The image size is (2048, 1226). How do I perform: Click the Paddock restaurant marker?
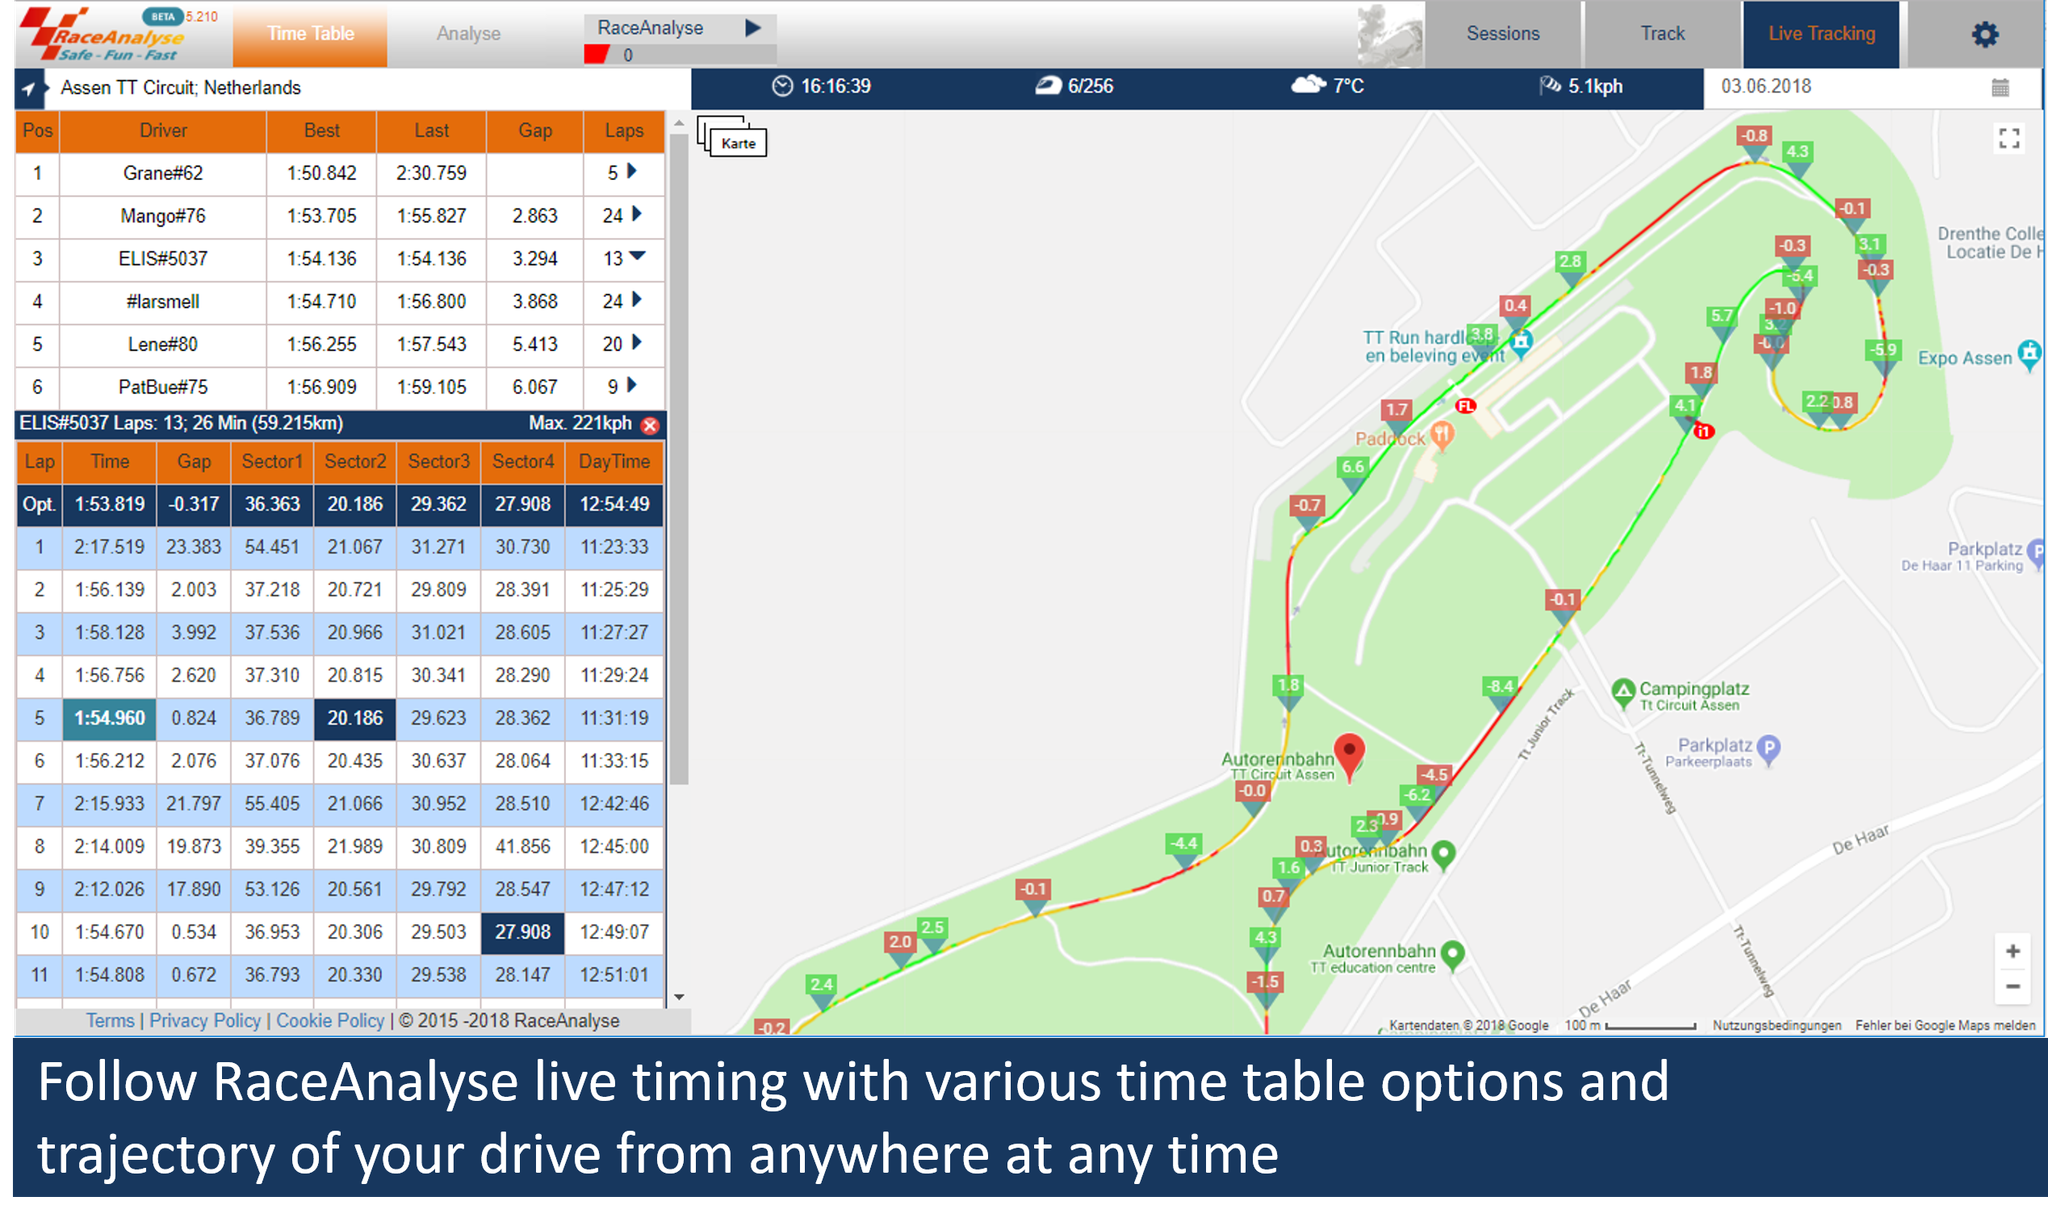(1441, 435)
